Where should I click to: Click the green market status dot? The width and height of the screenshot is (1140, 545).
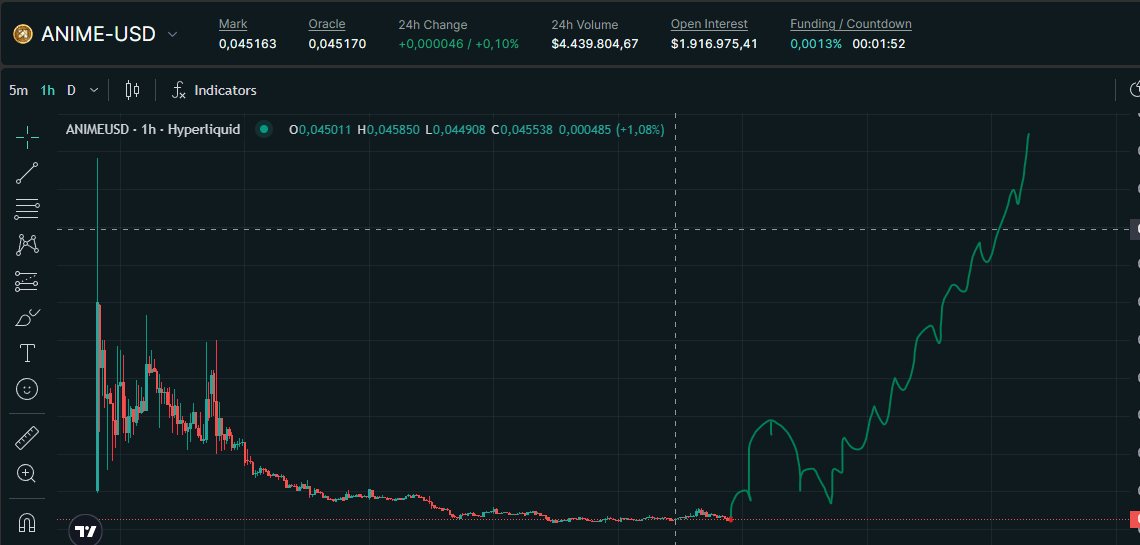[264, 130]
